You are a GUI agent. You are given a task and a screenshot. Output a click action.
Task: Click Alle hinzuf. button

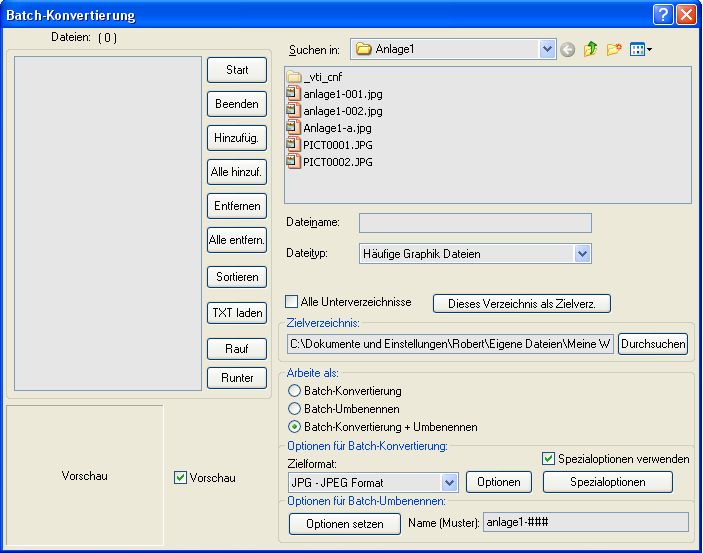click(x=236, y=173)
